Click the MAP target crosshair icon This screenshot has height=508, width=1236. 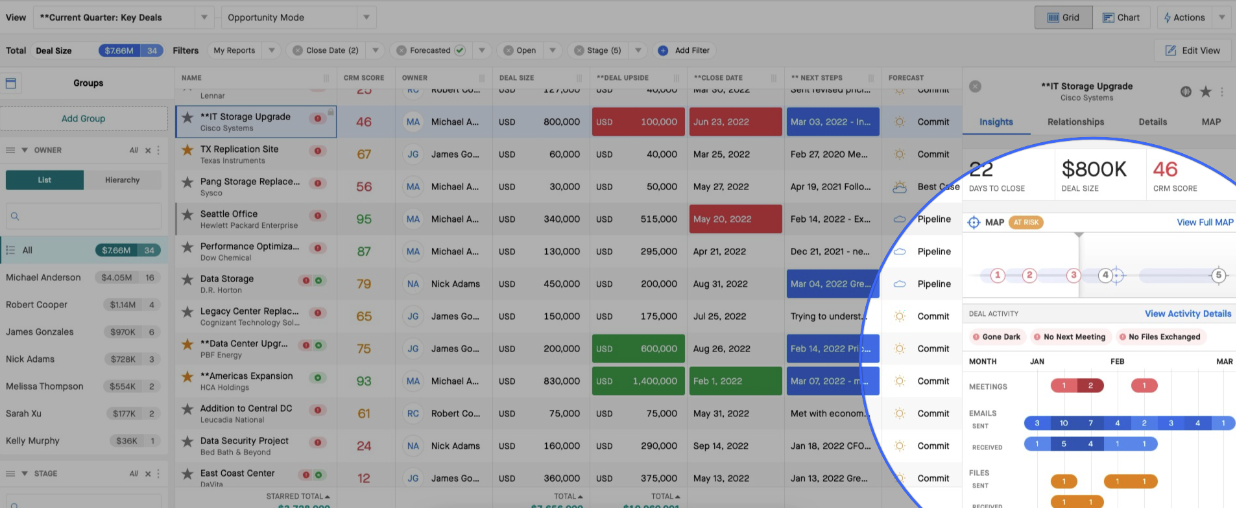[x=974, y=222]
